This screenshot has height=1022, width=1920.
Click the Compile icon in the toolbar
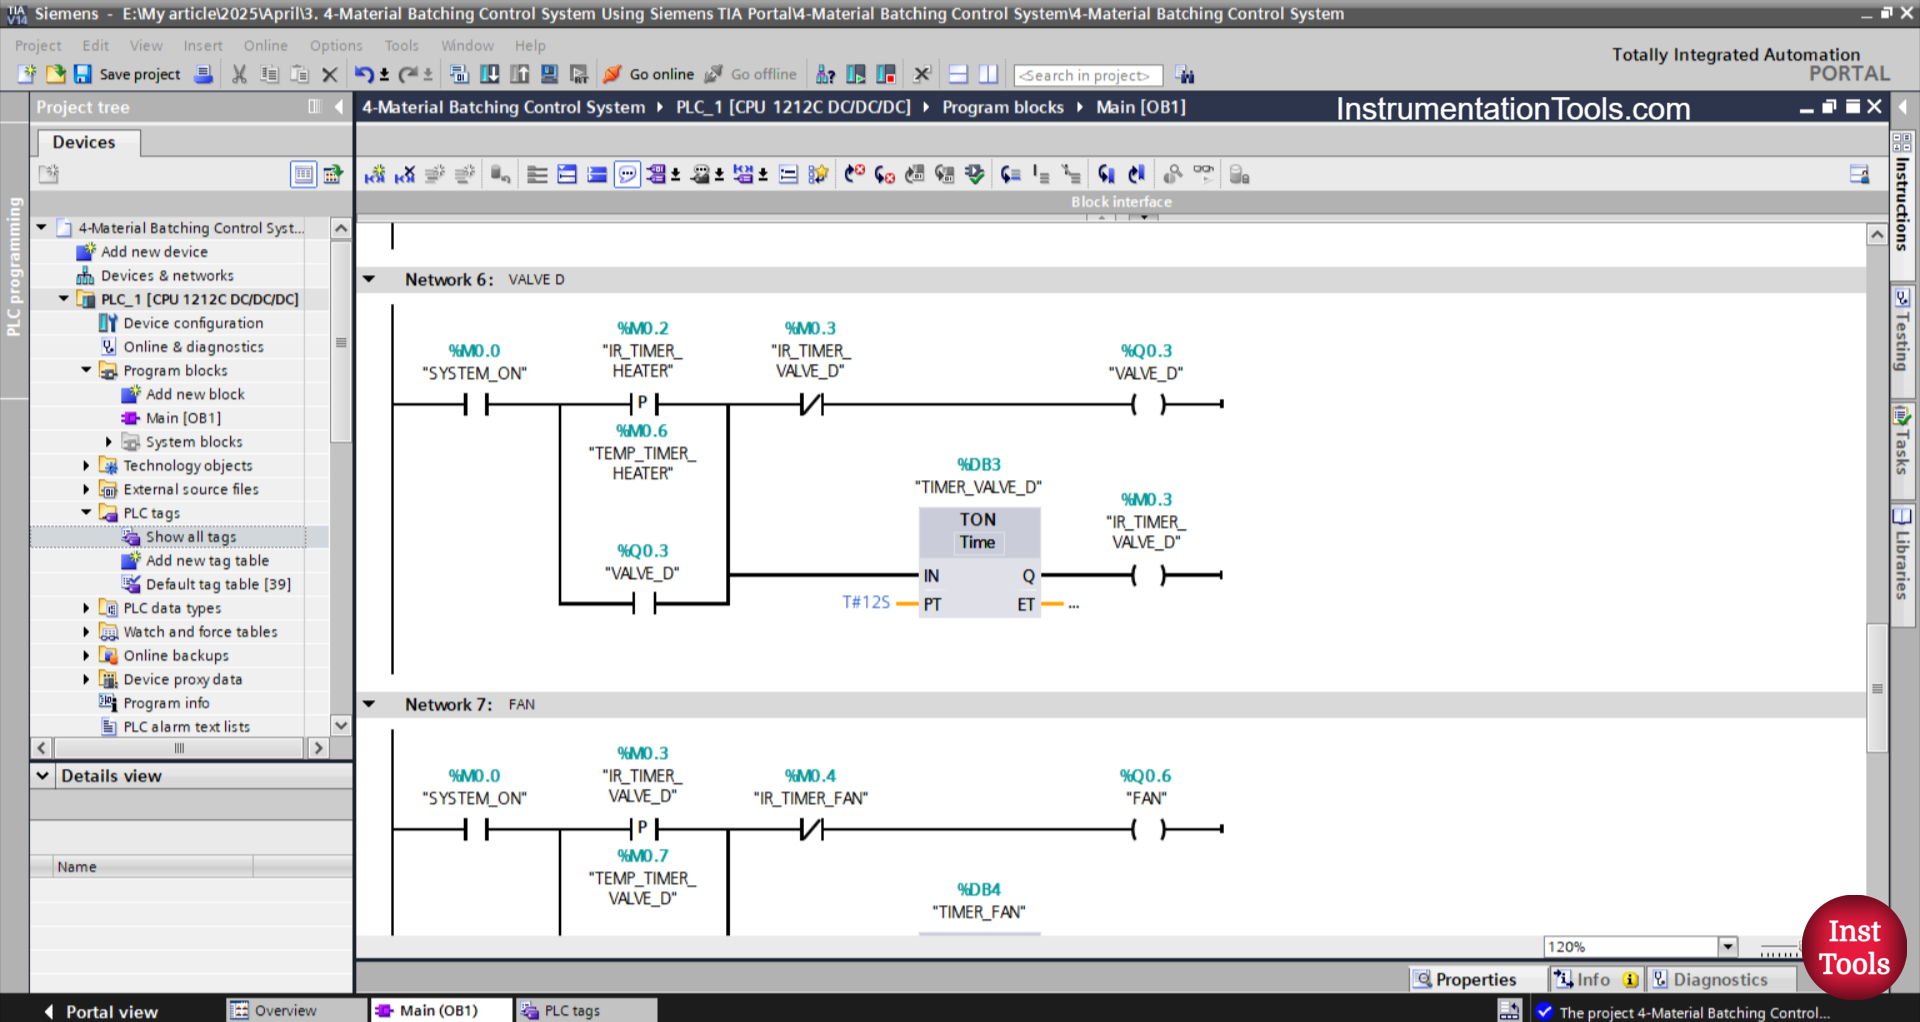click(x=460, y=74)
